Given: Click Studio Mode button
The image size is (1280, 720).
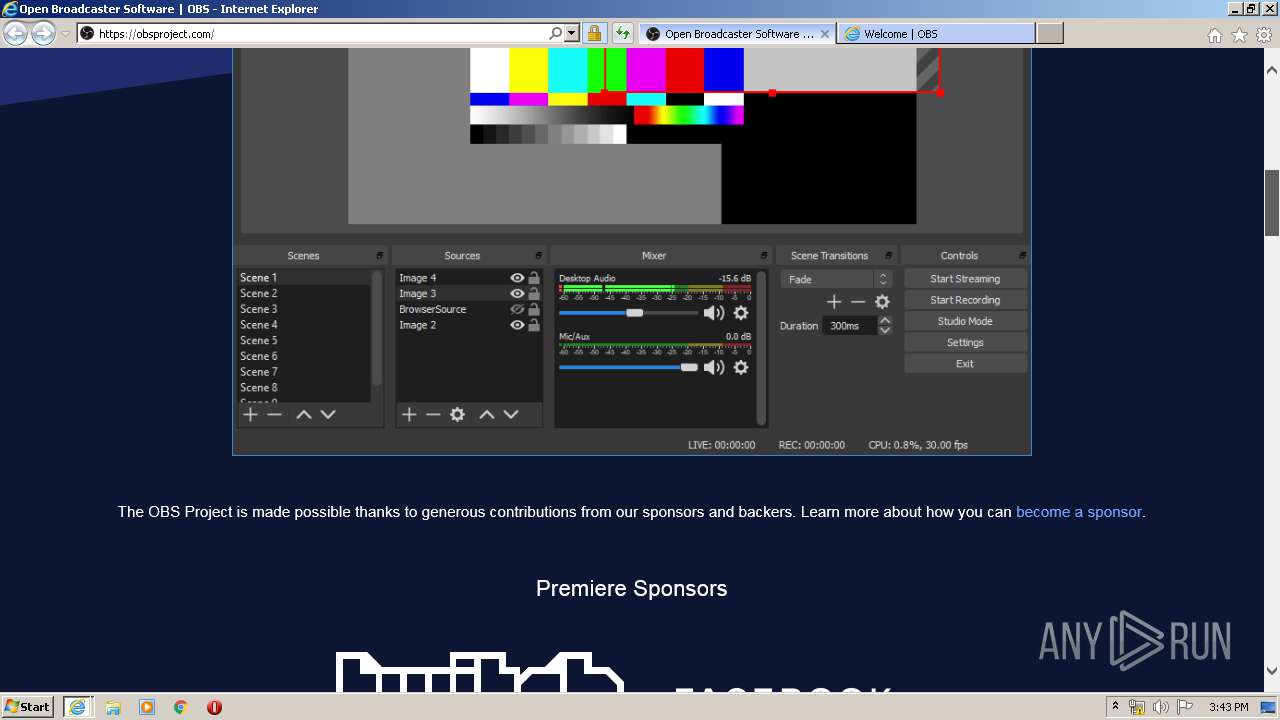Looking at the screenshot, I should [965, 321].
